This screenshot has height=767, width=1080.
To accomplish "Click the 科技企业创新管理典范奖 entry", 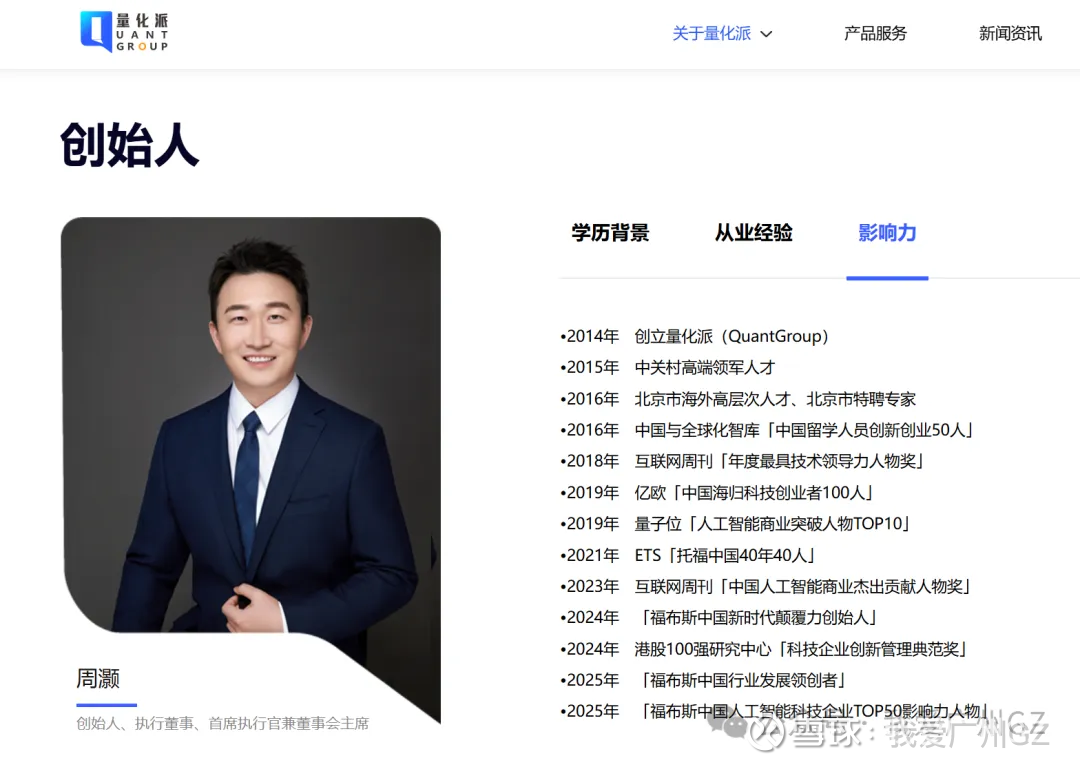I will (765, 649).
